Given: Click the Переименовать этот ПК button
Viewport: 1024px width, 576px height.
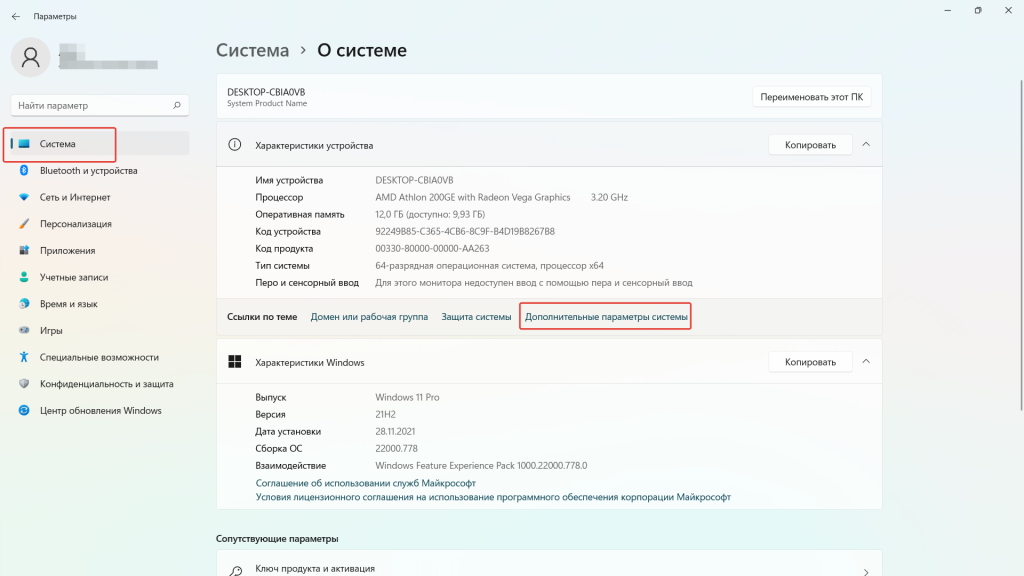Looking at the screenshot, I should [811, 97].
